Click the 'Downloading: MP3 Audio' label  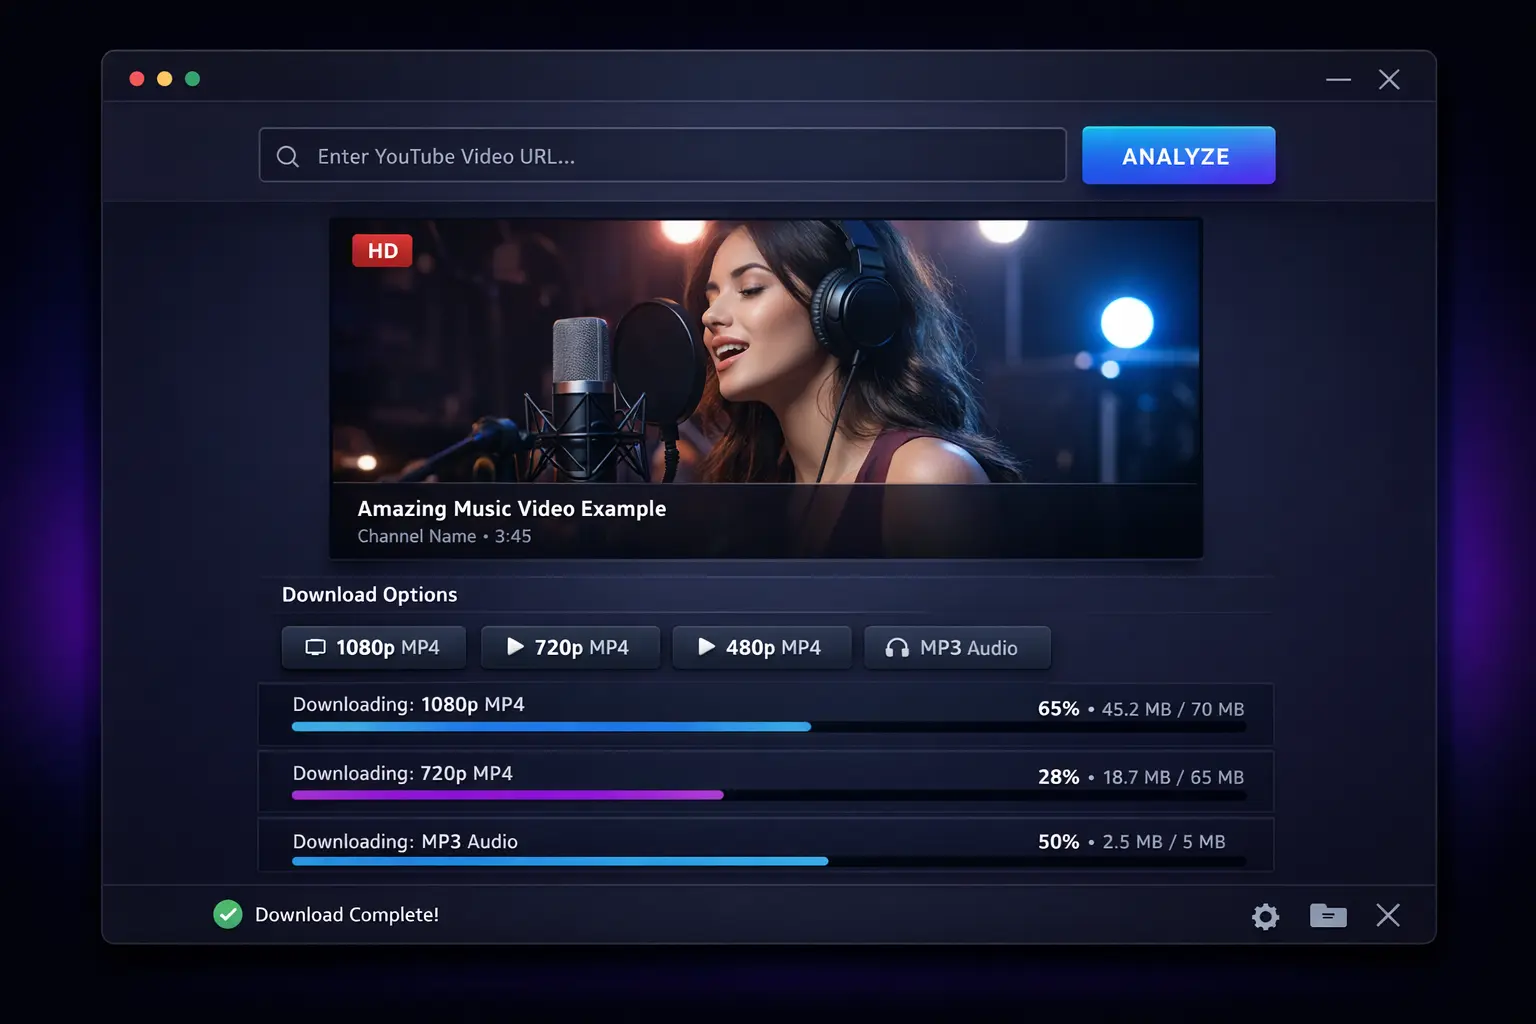405,841
